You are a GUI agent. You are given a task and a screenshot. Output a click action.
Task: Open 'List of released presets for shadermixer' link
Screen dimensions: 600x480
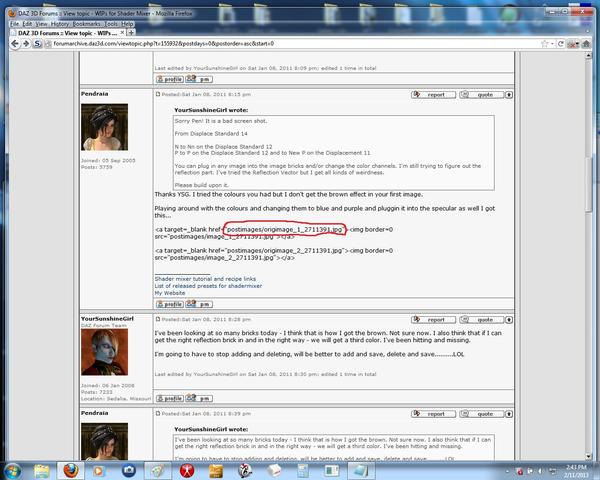coord(208,286)
